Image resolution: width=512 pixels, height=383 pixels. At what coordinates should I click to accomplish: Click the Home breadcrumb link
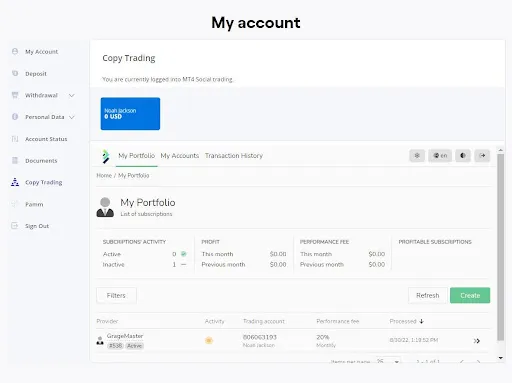coord(104,175)
